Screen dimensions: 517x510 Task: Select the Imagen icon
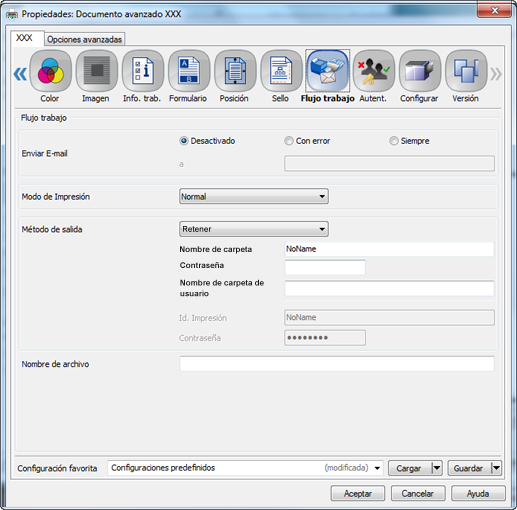(97, 71)
